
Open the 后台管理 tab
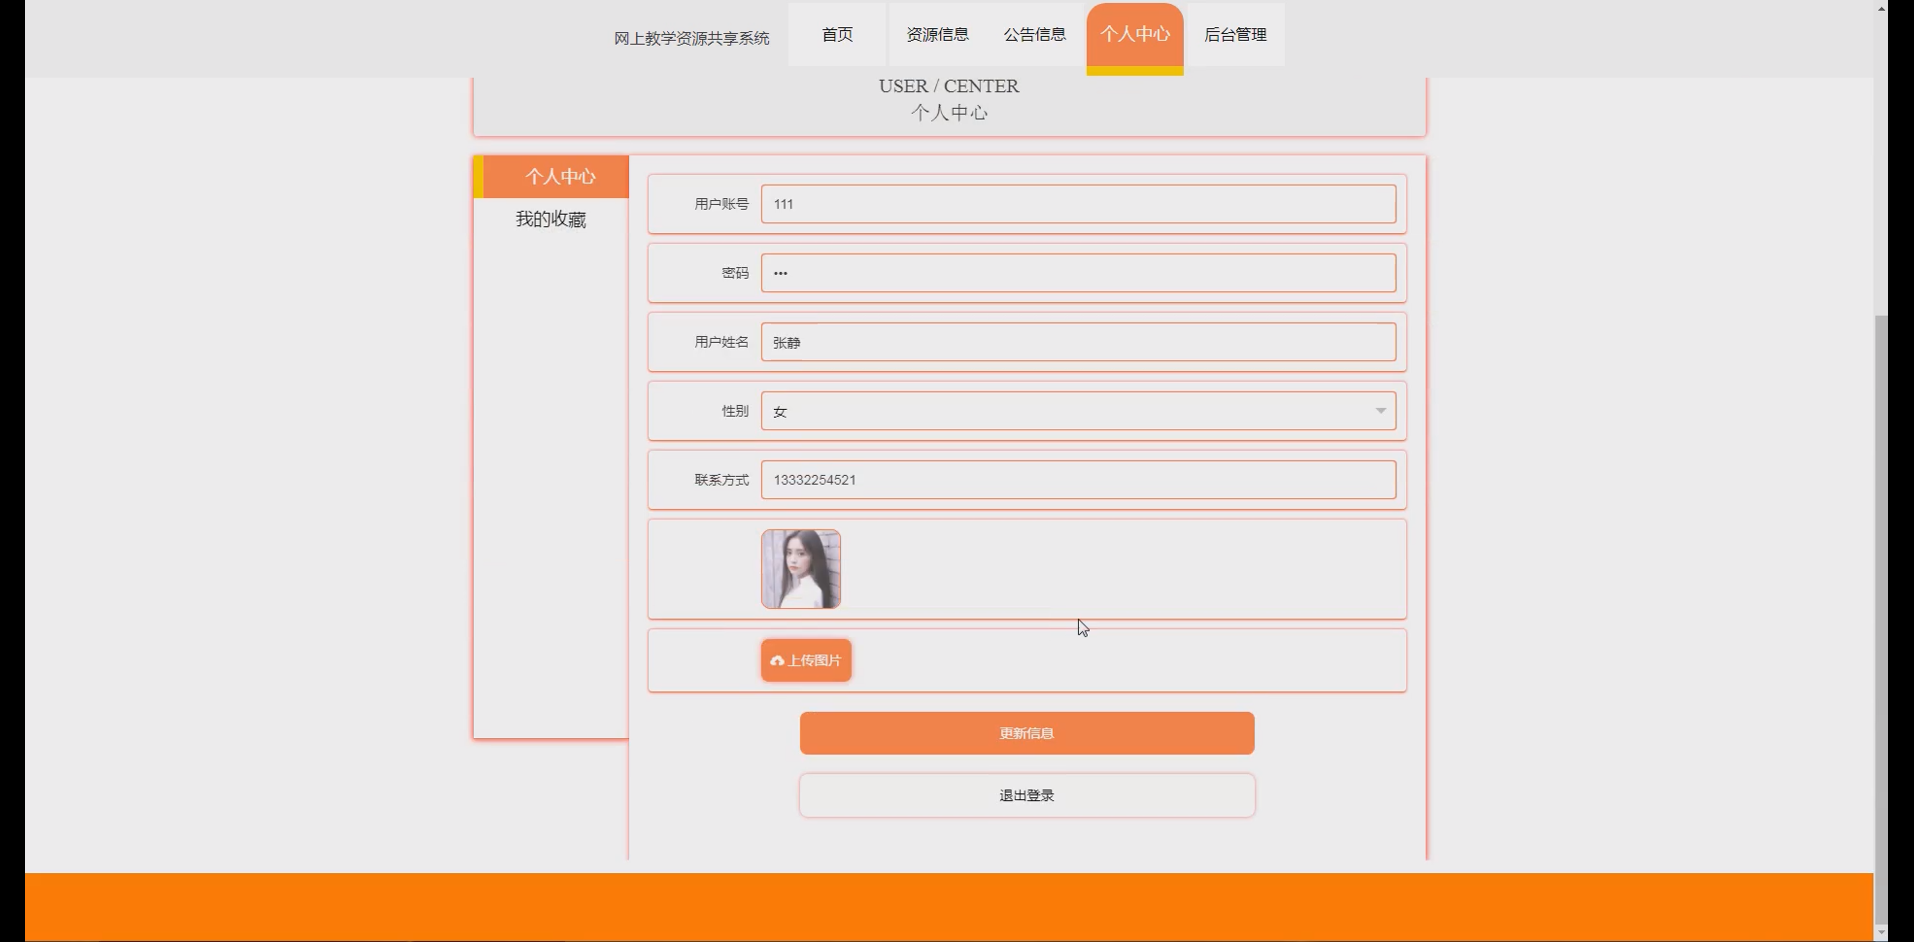point(1234,34)
